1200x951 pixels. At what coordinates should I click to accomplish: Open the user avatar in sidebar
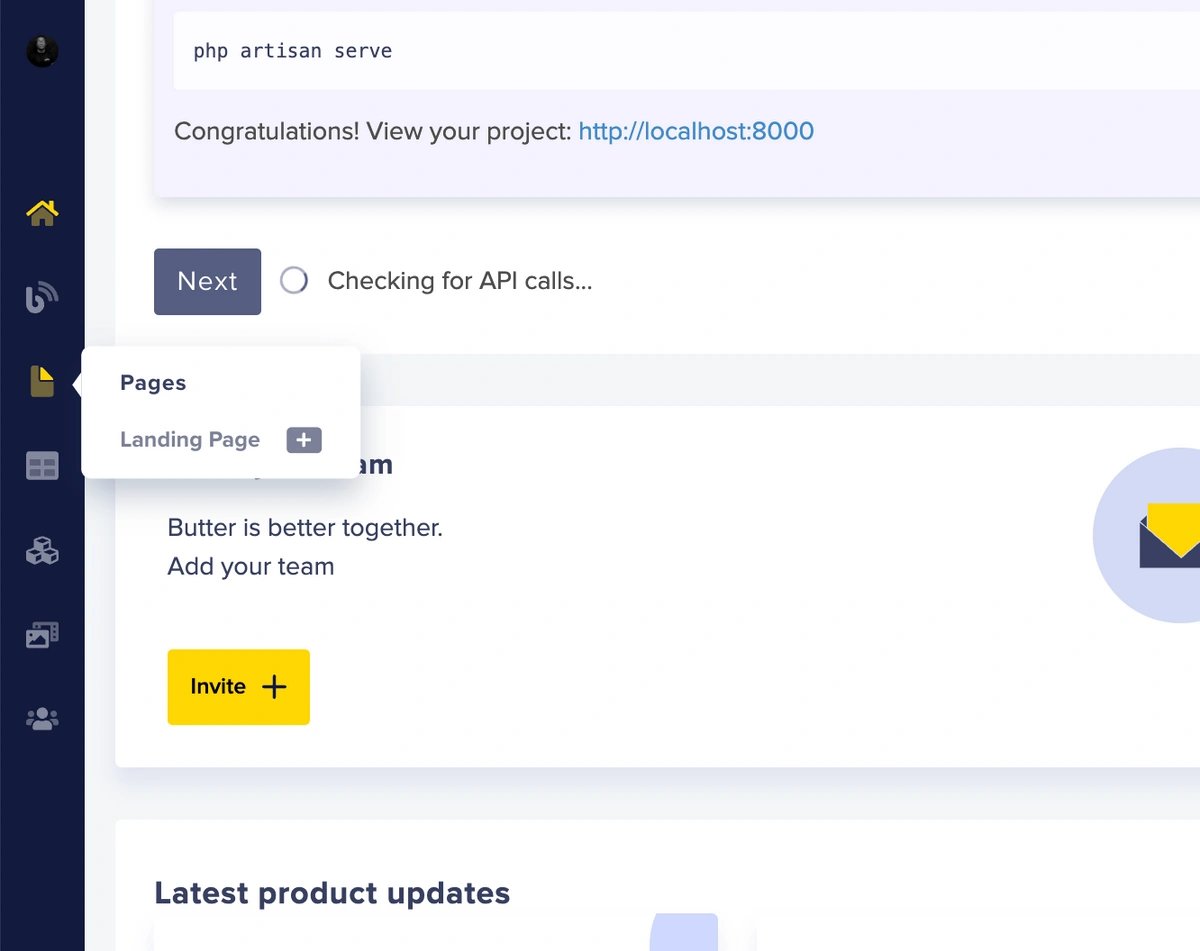(42, 51)
